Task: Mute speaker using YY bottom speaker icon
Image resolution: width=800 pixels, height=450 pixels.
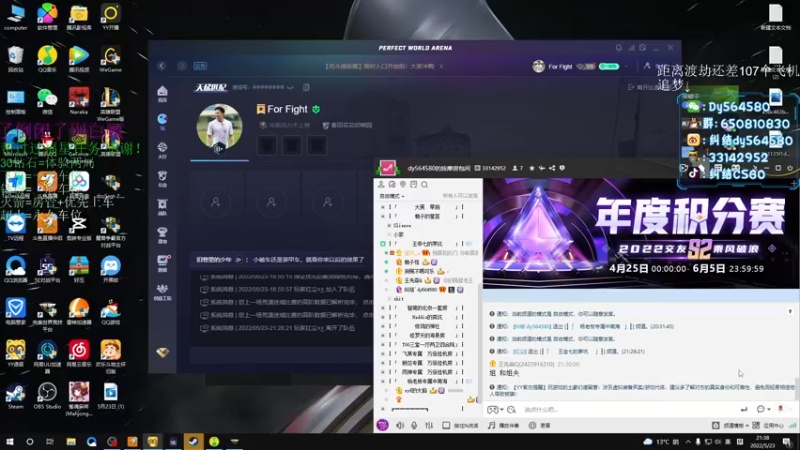Action: tap(400, 425)
